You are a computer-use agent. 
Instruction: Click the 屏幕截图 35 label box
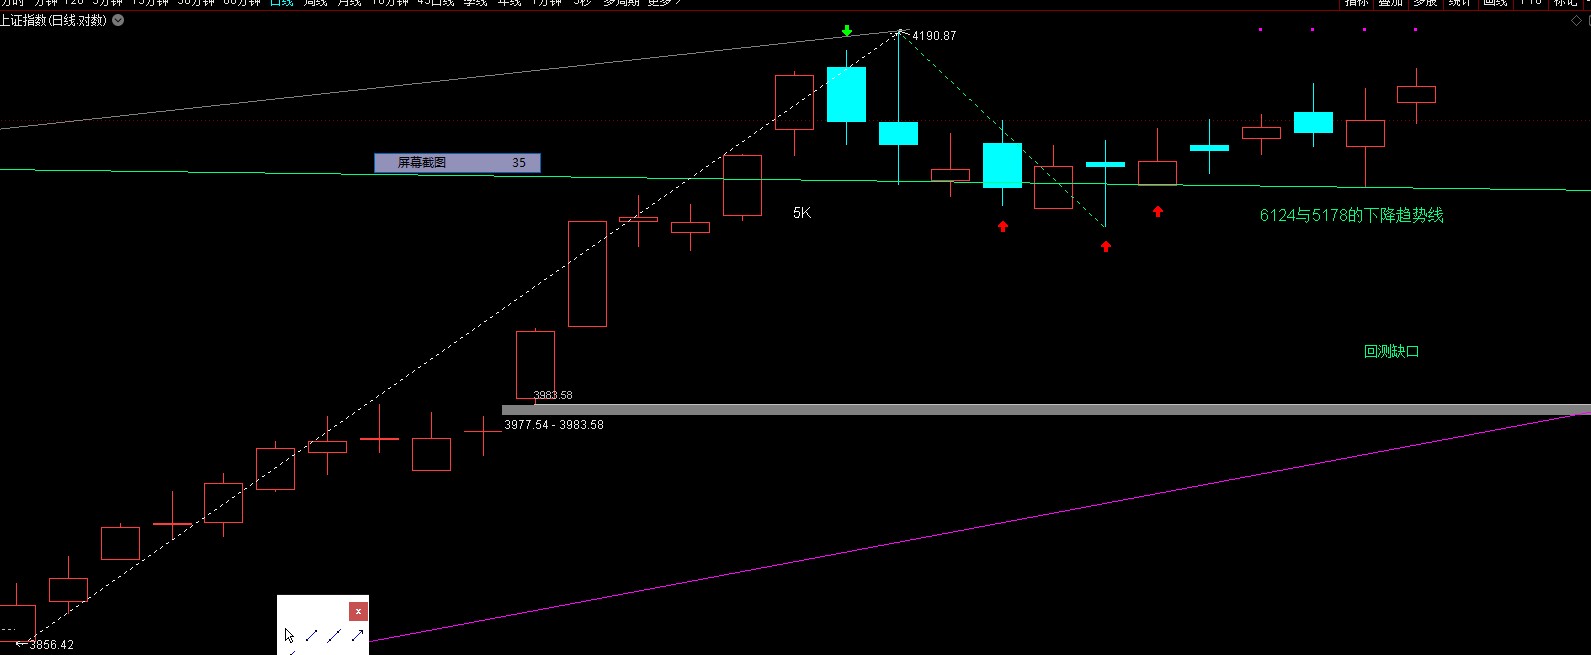coord(457,162)
